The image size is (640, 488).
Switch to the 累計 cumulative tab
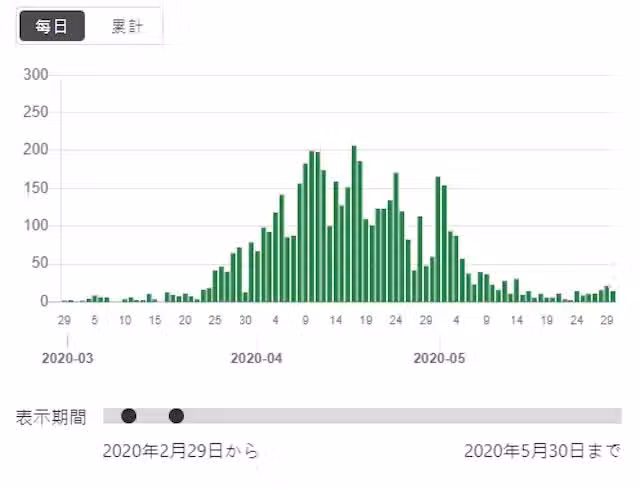click(124, 27)
